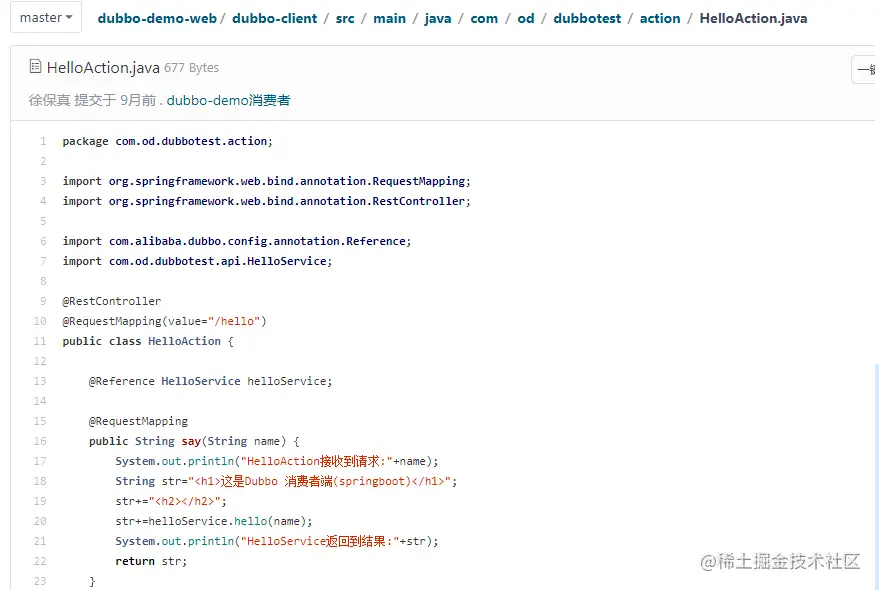Click the package com.od.dubbotest.action declaration
This screenshot has height=590, width=879.
168,141
